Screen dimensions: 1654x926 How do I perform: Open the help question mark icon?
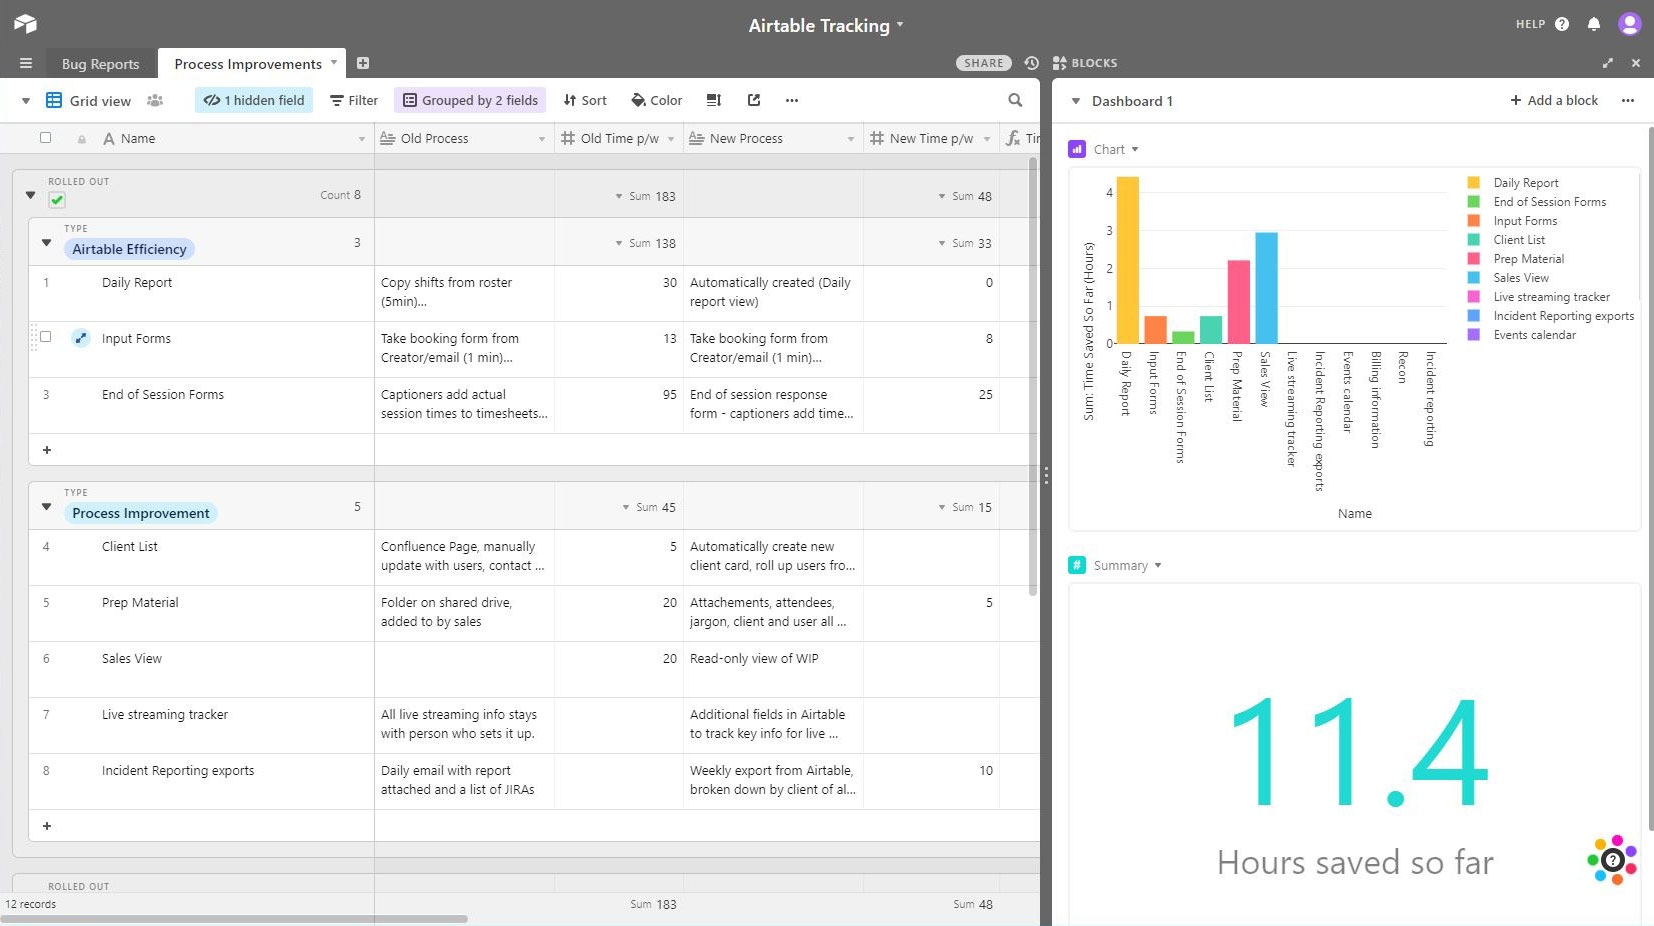(x=1562, y=24)
